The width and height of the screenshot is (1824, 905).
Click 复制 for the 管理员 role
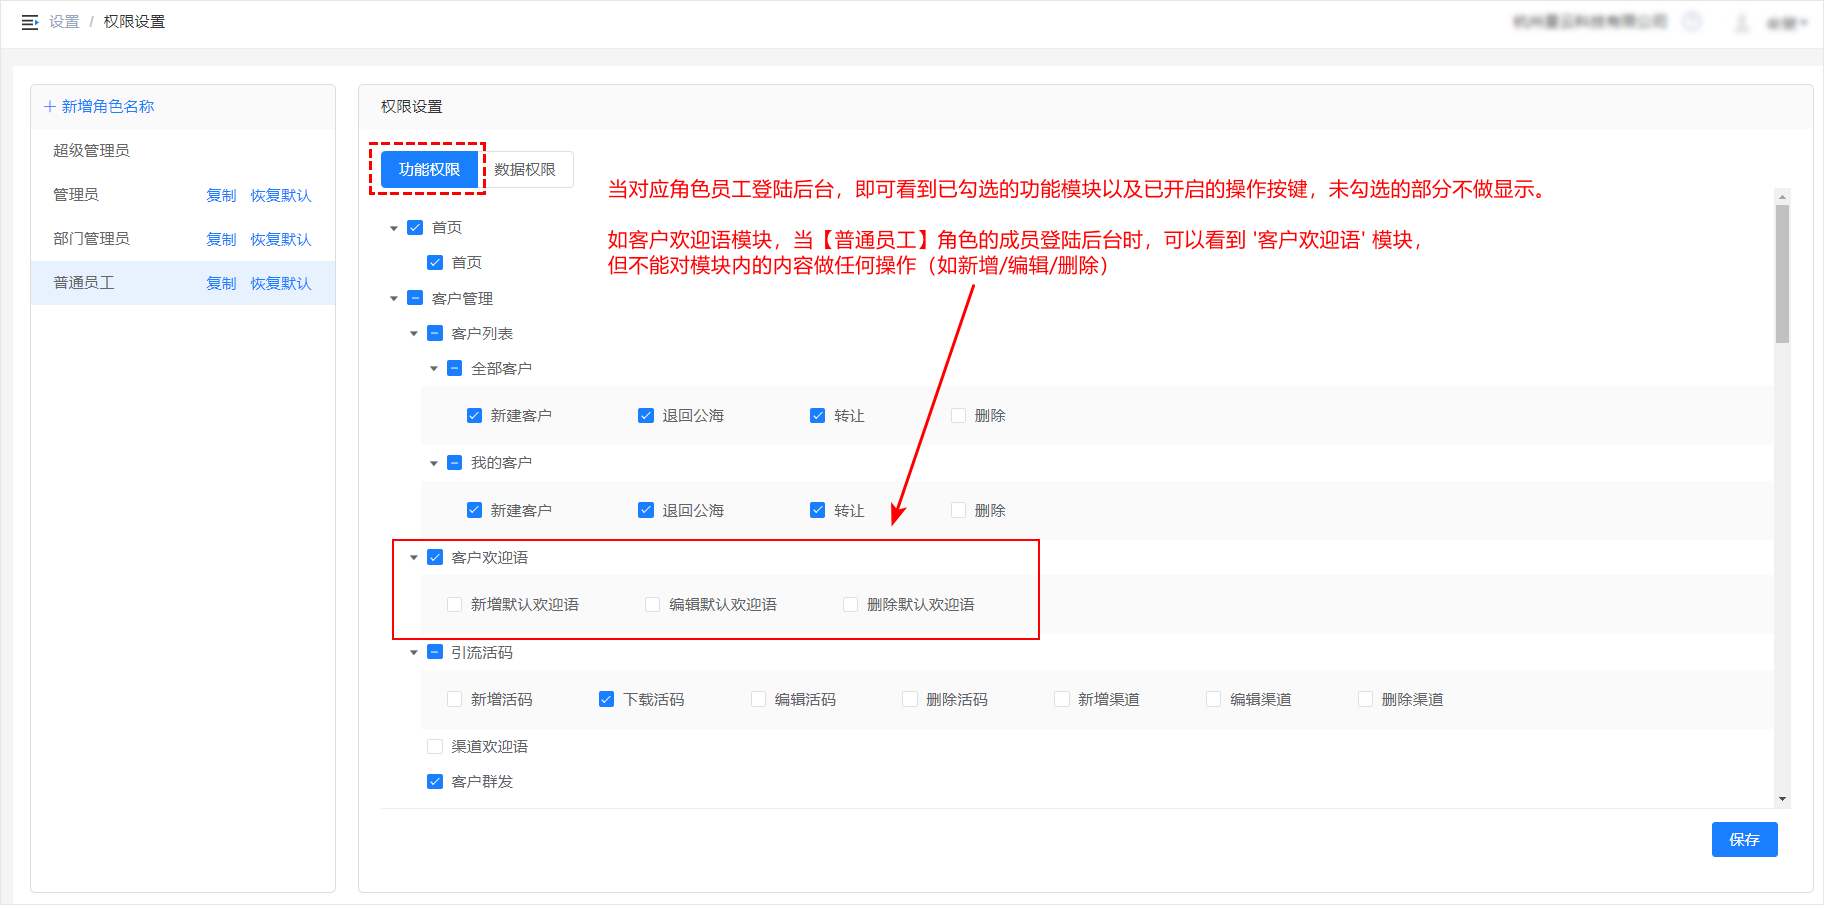tap(221, 196)
